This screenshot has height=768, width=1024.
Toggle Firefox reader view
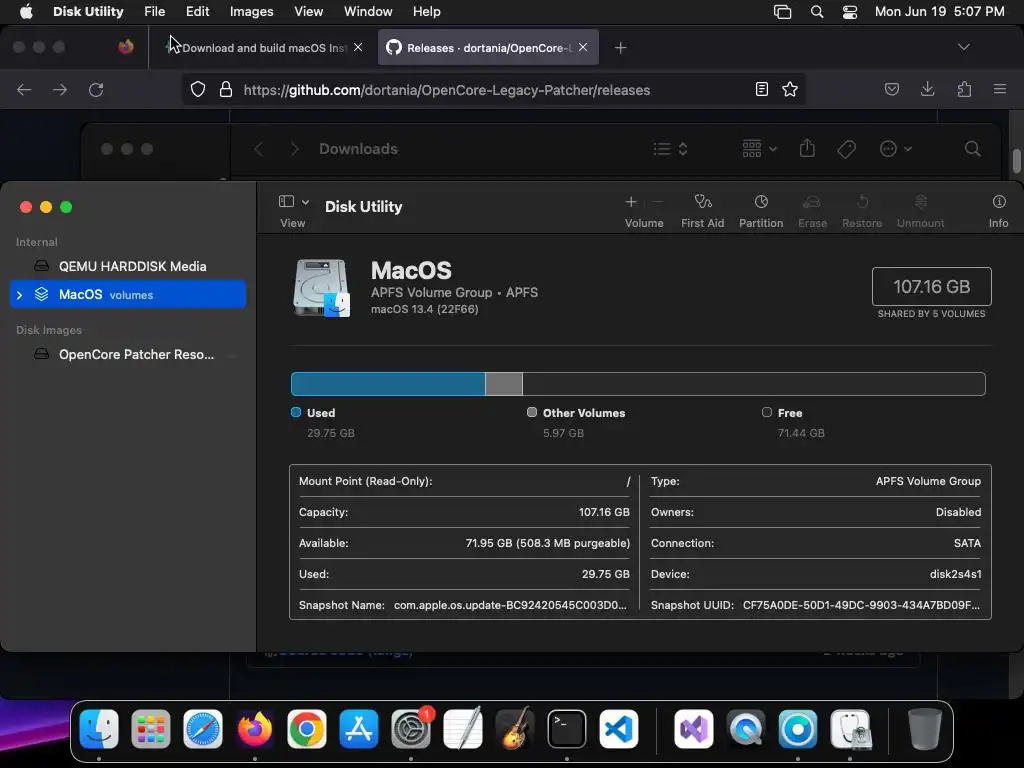click(x=761, y=89)
